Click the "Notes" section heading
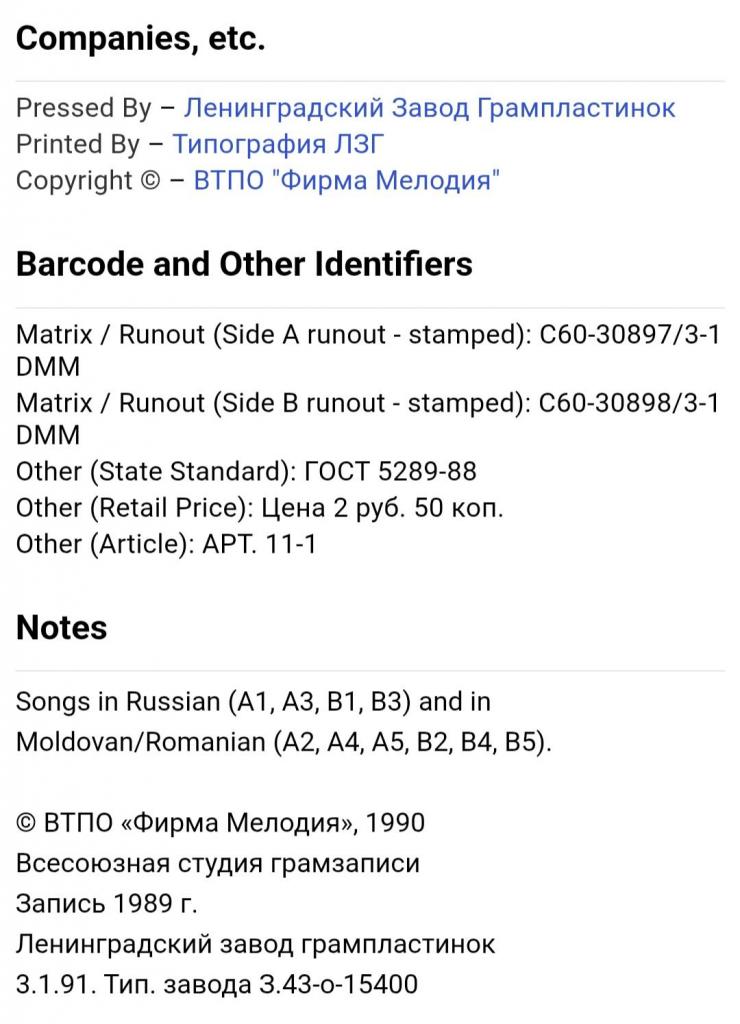Viewport: 740px width, 1024px height. 62,628
